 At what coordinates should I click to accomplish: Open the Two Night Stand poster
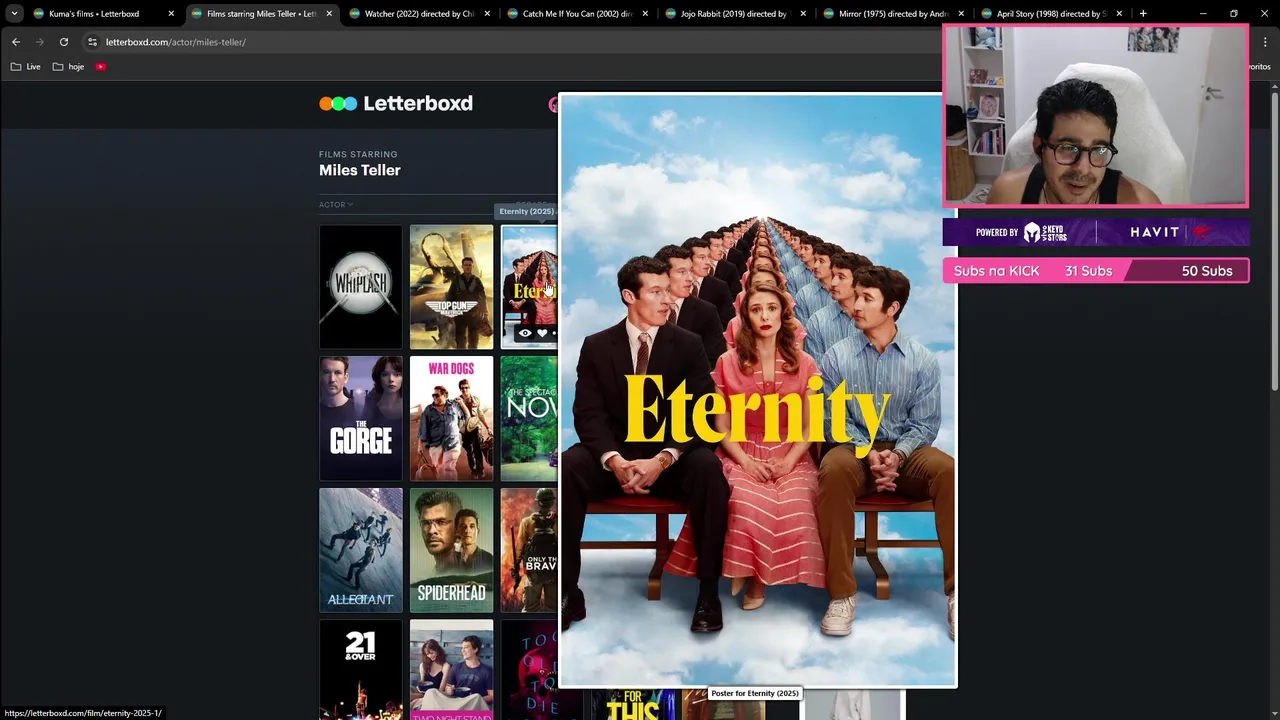point(451,669)
